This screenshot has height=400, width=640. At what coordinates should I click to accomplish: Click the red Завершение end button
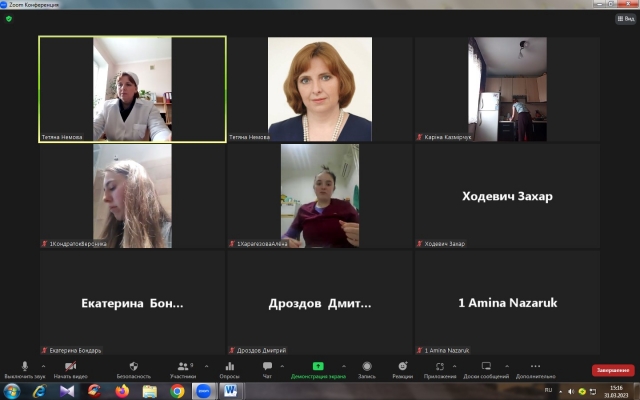[613, 370]
